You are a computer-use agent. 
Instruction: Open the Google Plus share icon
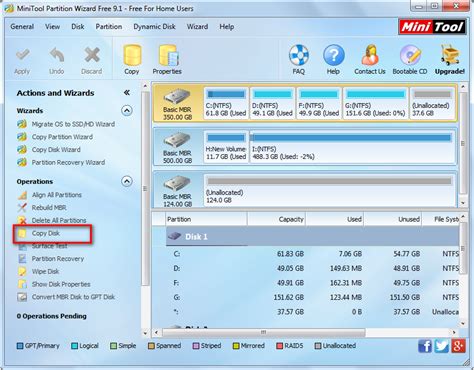[x=458, y=346]
